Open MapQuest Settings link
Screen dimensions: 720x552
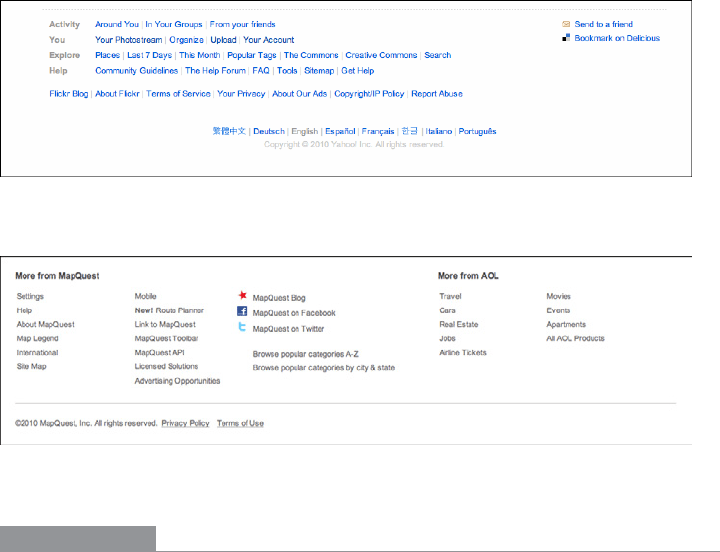(30, 297)
